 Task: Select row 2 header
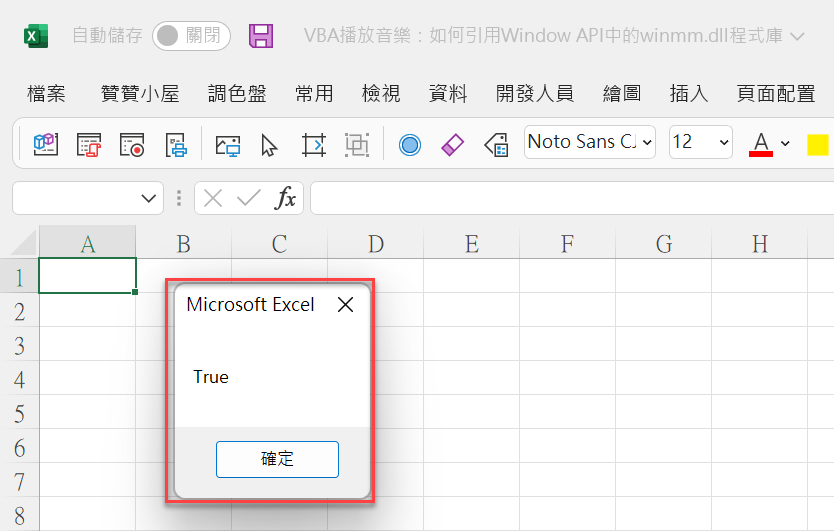[20, 310]
